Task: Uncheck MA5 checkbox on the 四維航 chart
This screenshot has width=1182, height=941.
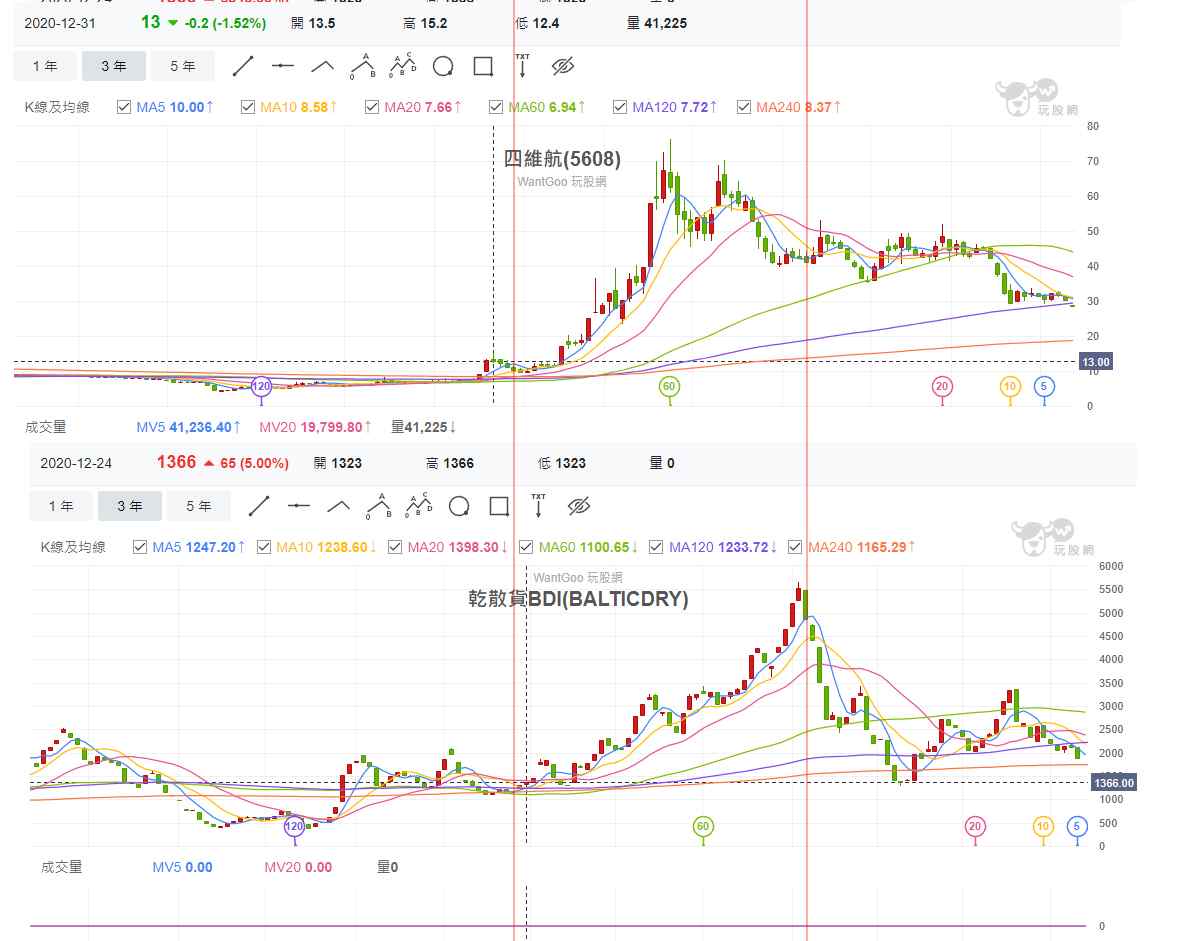Action: coord(124,107)
